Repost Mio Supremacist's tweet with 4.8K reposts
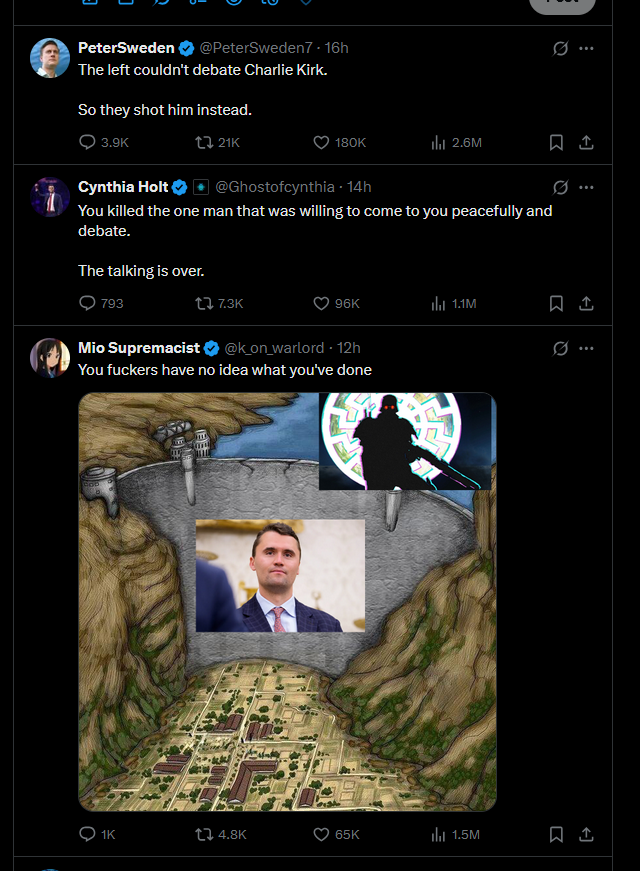 pos(204,834)
